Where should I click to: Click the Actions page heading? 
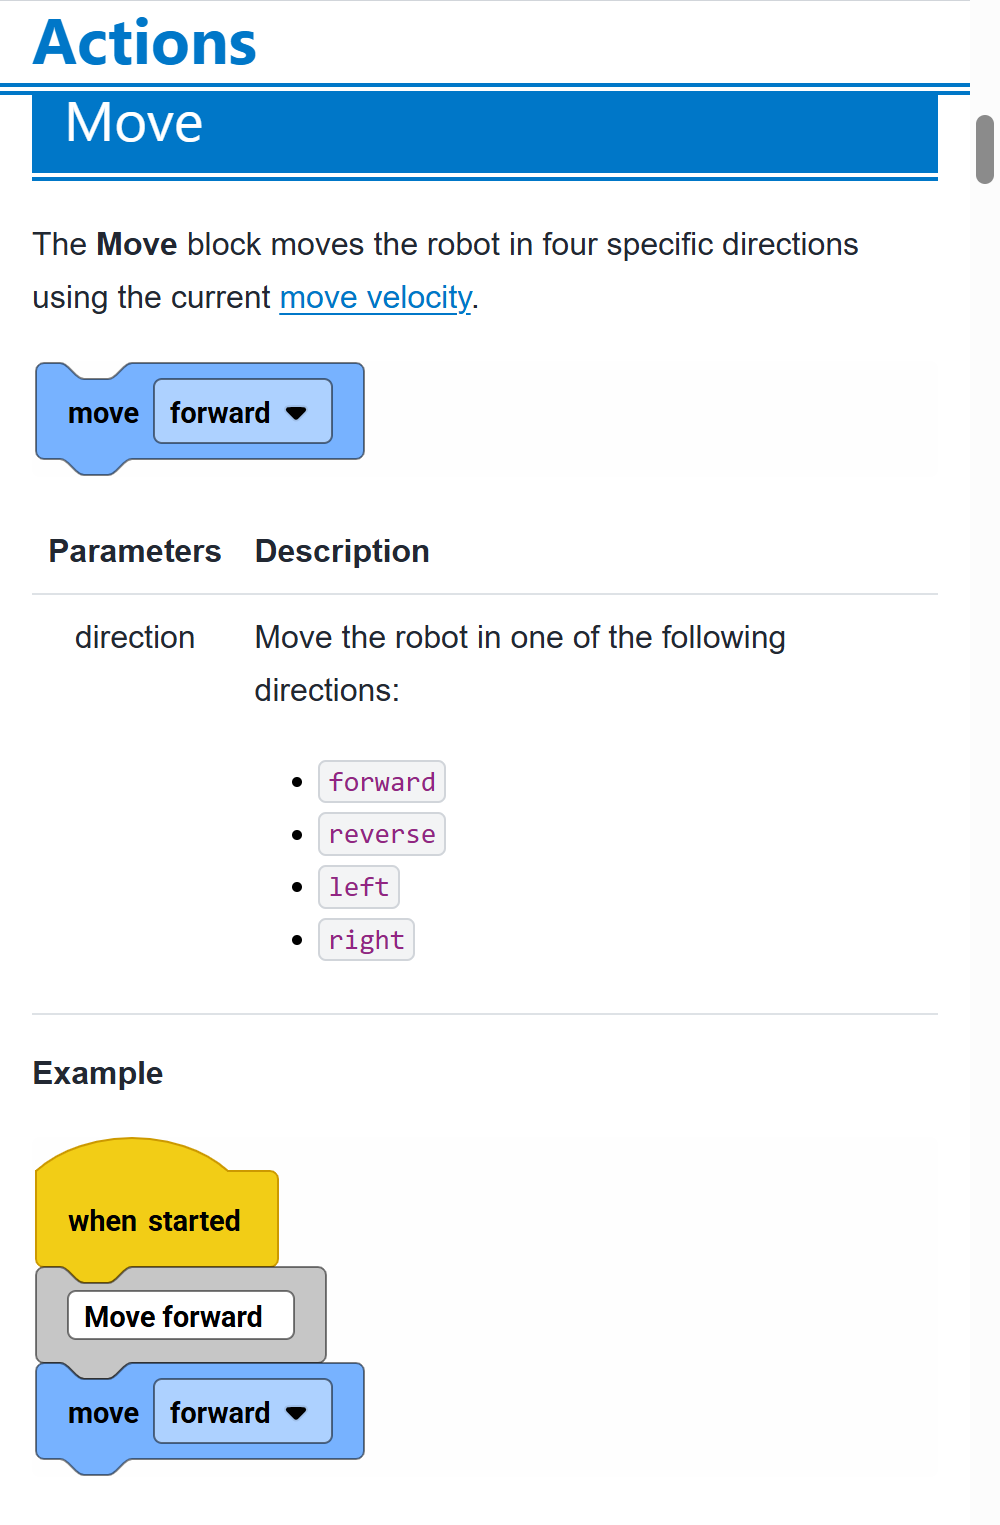pyautogui.click(x=145, y=44)
